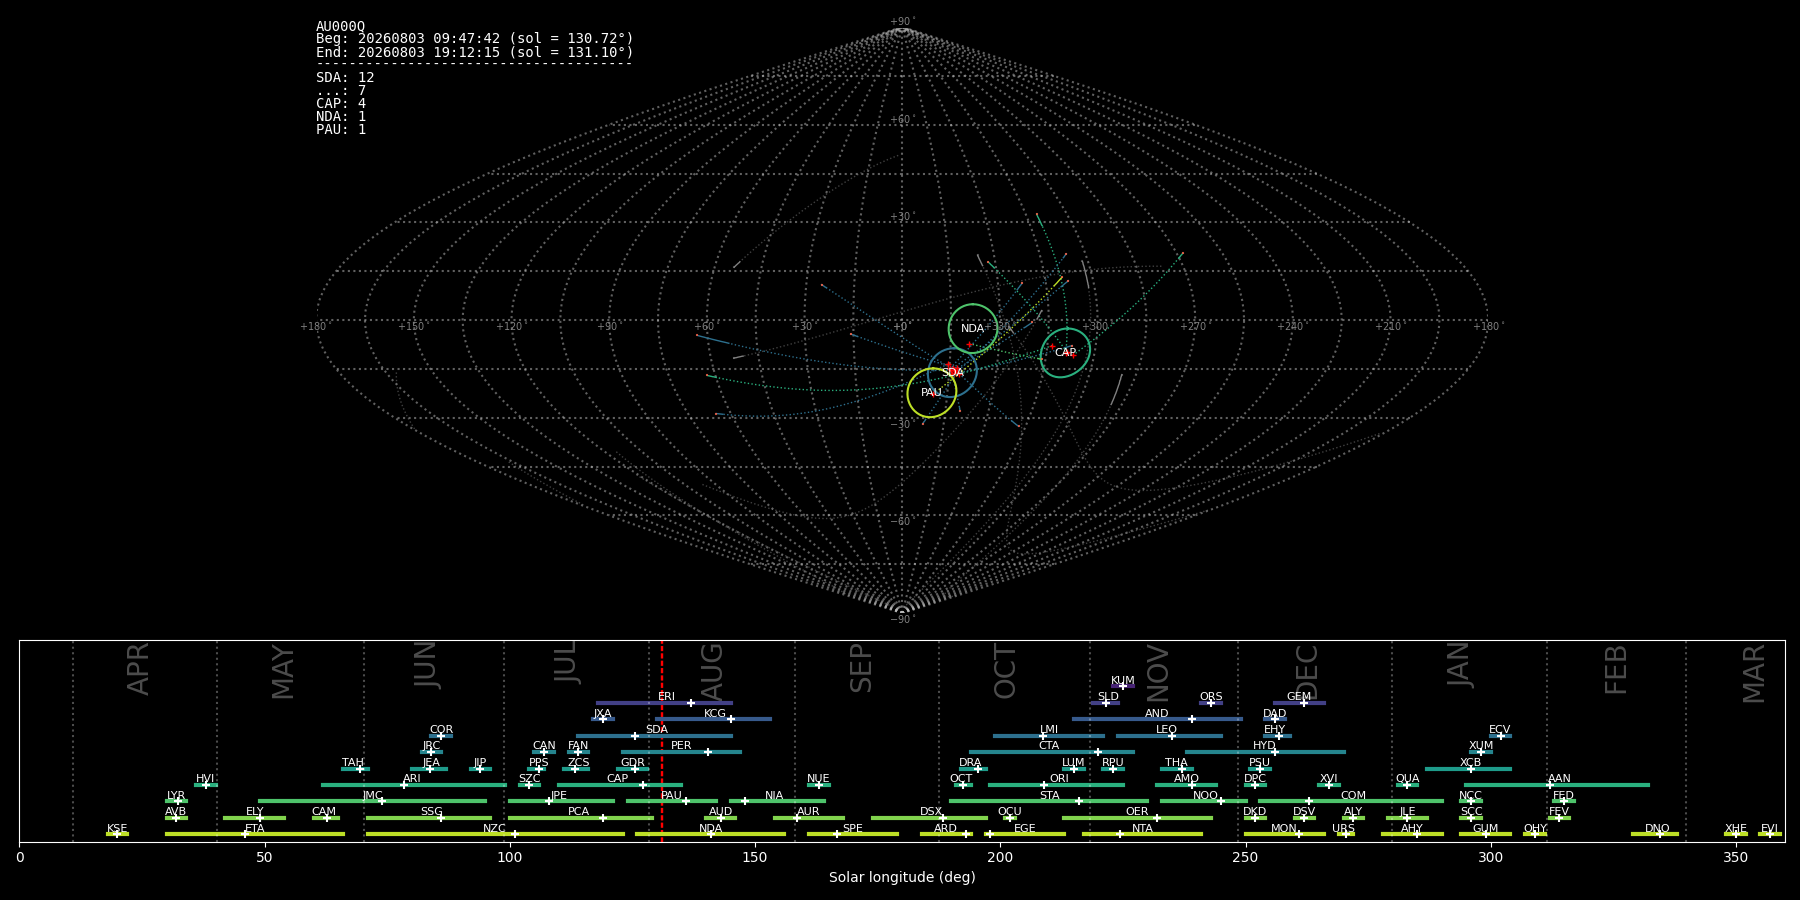Select the NZC shower label

(494, 828)
